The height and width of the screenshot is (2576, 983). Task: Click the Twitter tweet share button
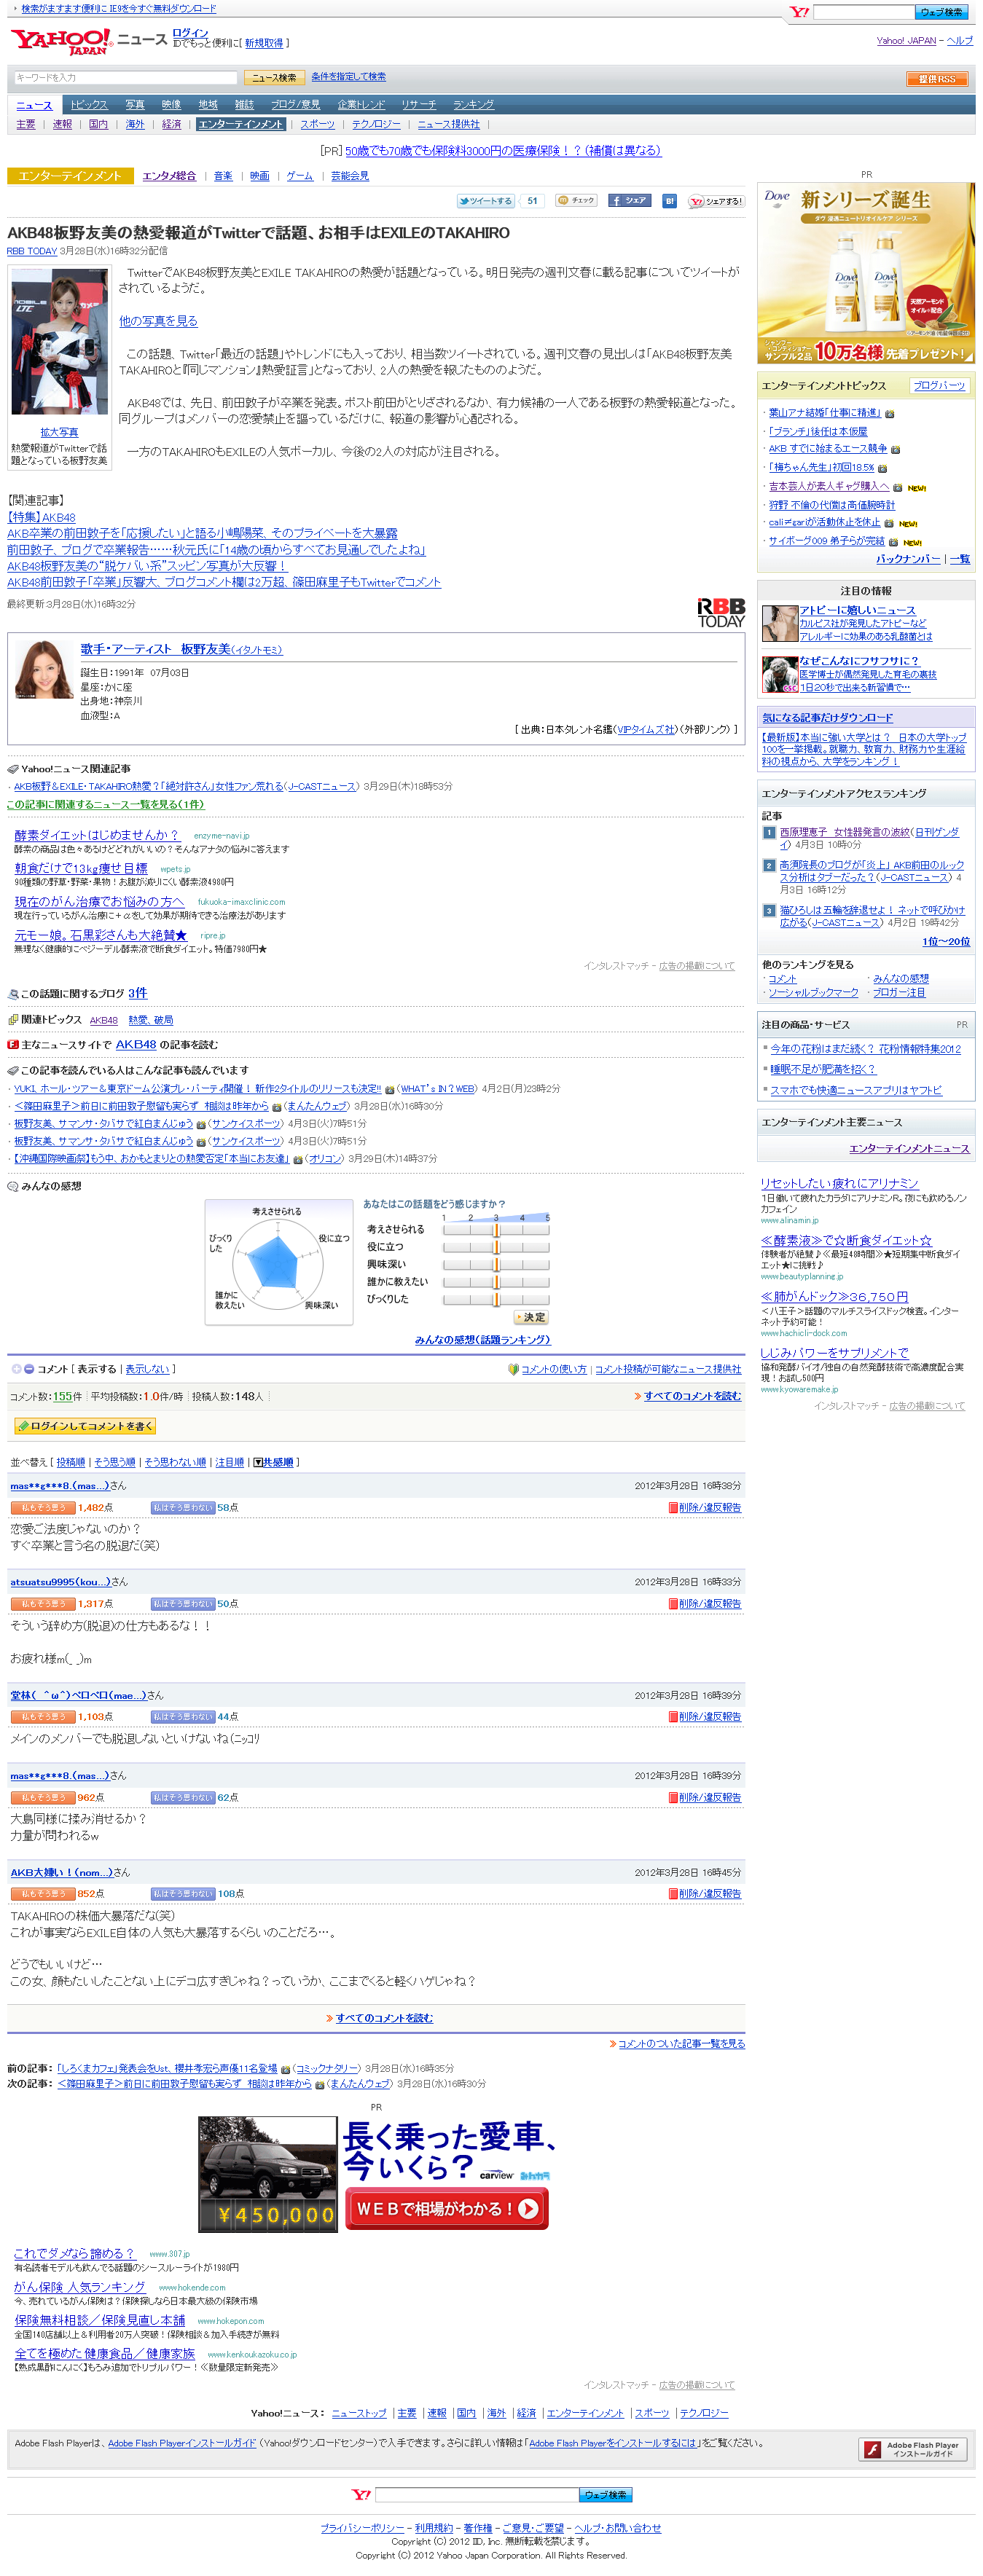coord(485,201)
